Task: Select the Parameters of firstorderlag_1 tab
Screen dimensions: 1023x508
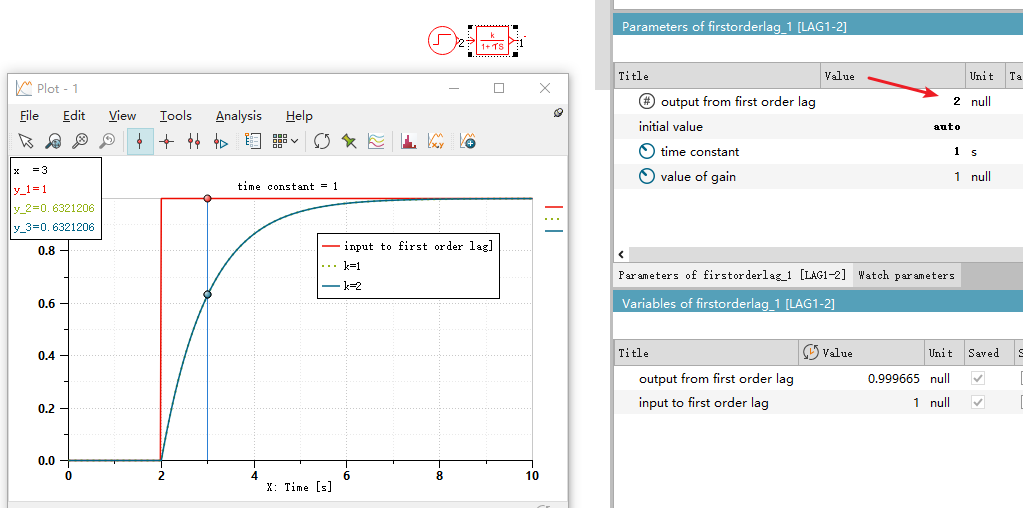Action: click(732, 275)
